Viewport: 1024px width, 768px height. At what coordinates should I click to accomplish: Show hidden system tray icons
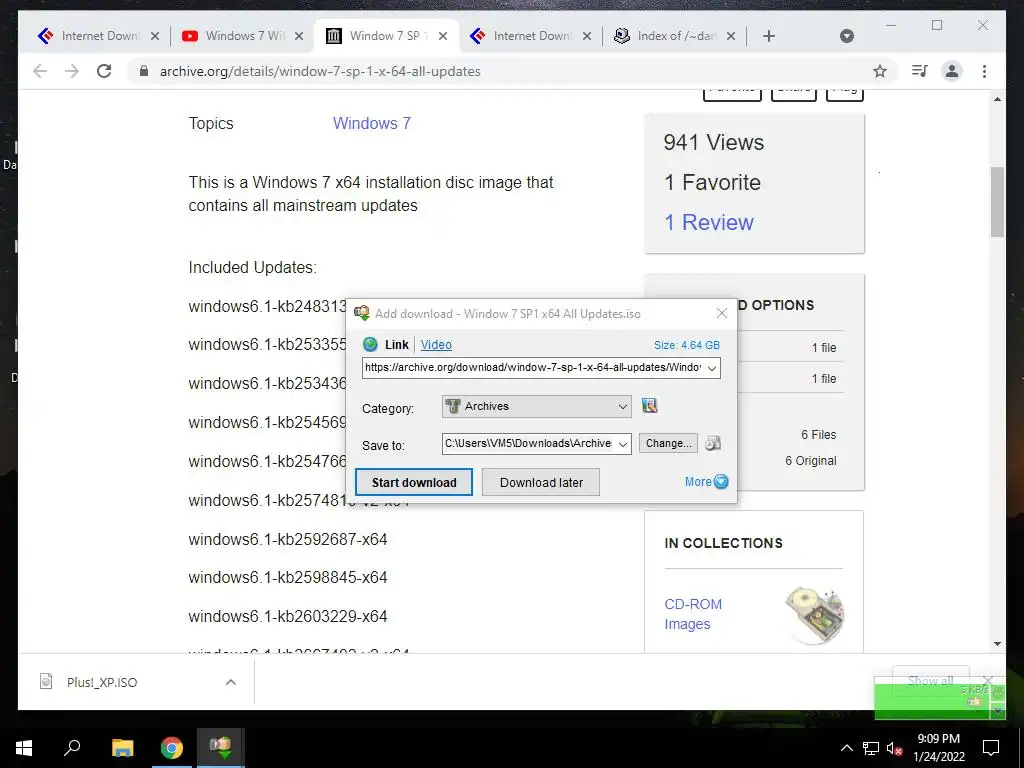(x=846, y=748)
